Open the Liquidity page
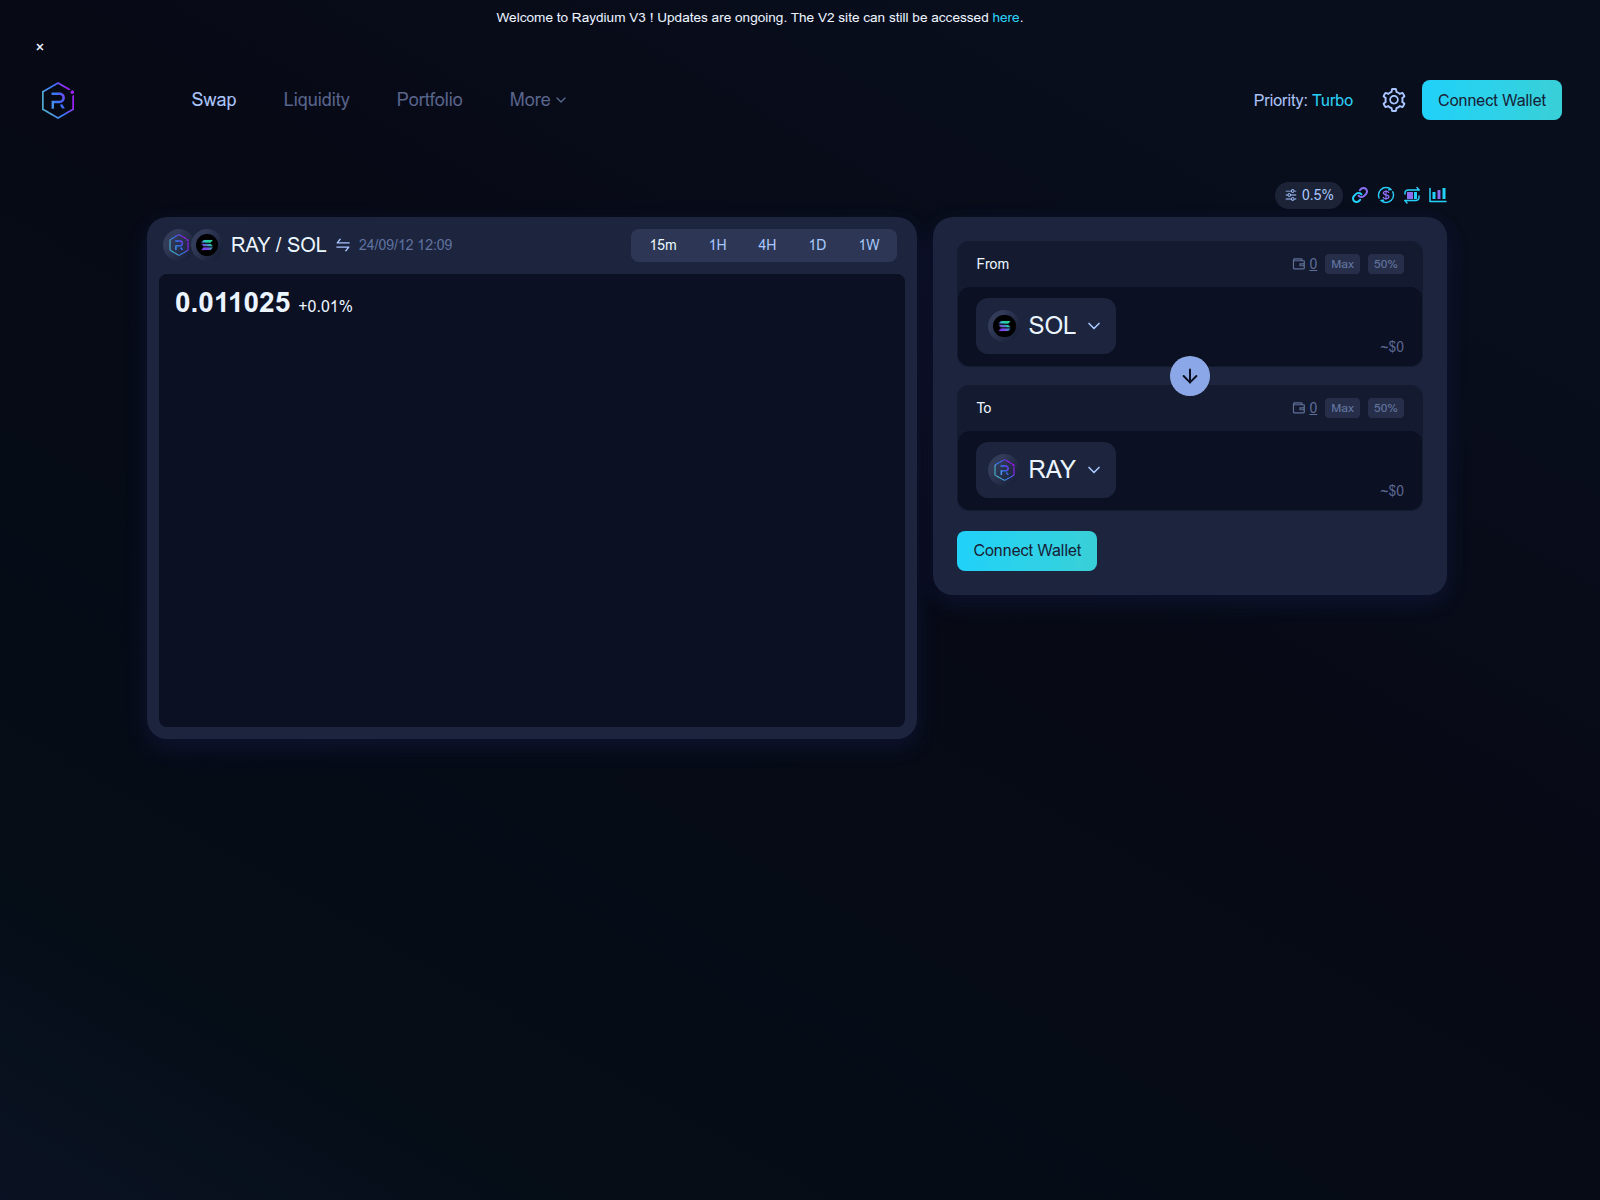The image size is (1600, 1200). 316,100
